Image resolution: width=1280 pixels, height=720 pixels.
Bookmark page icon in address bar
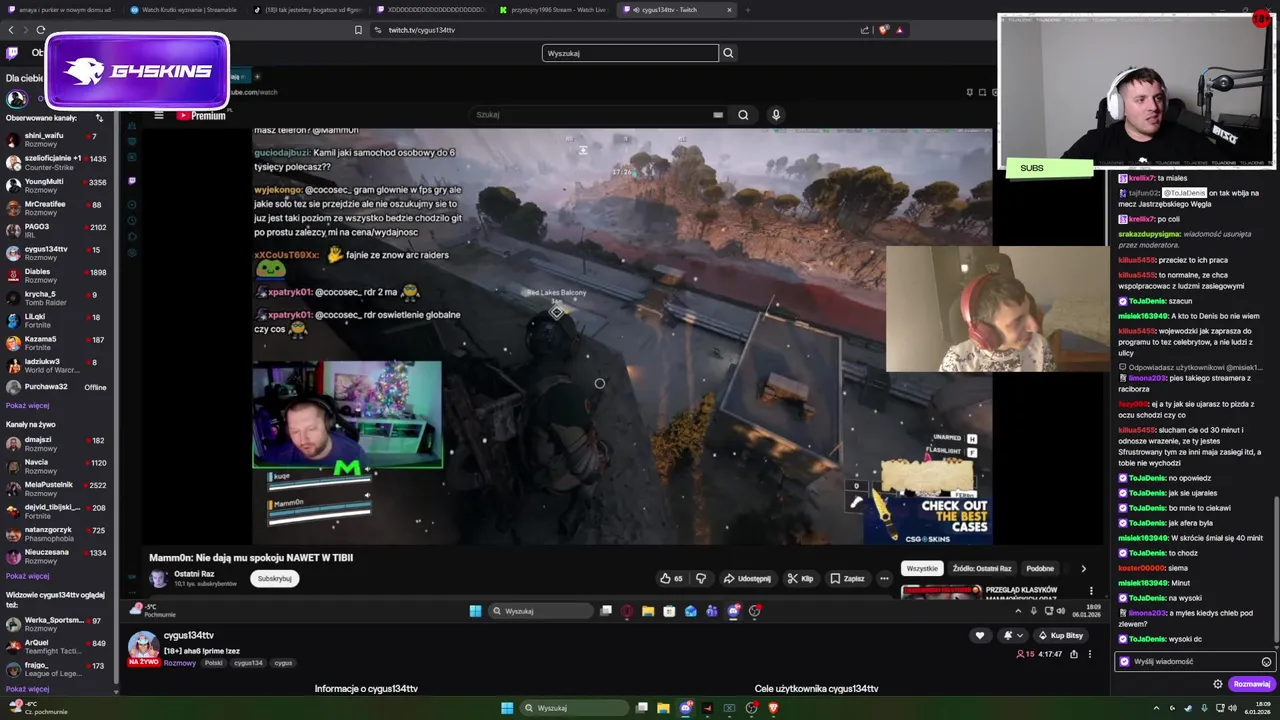point(358,30)
